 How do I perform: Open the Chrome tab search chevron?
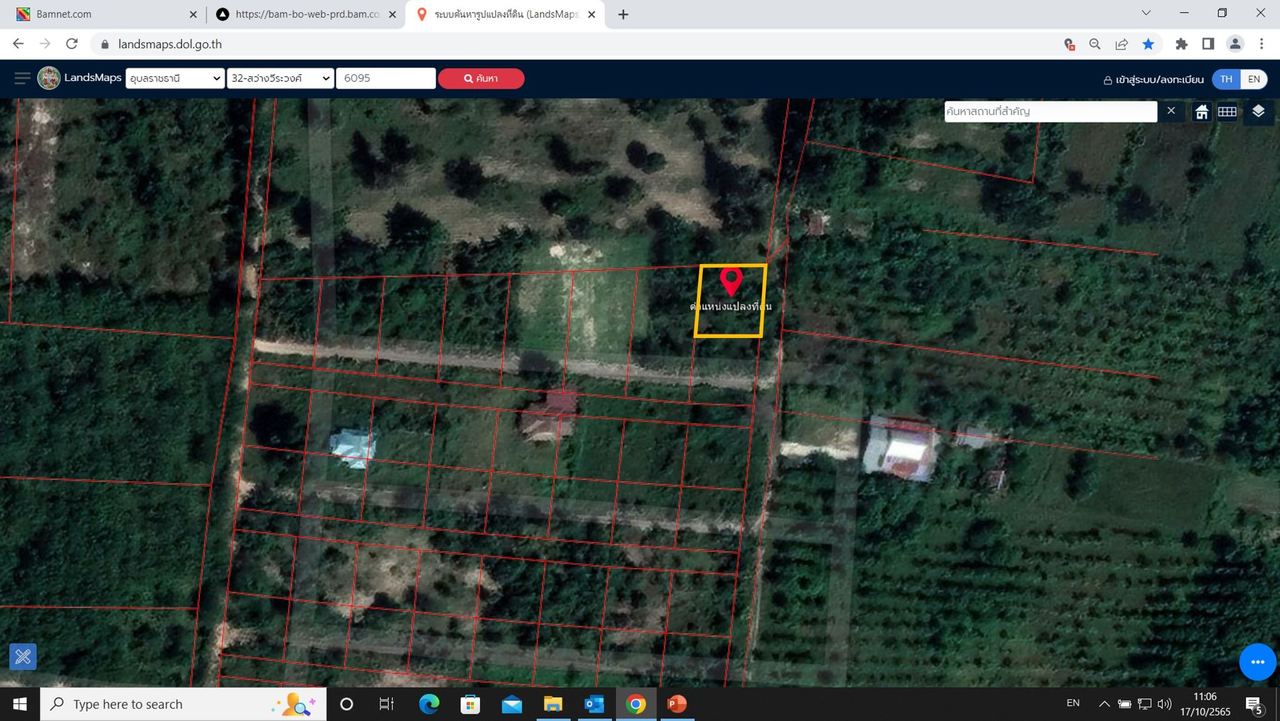pos(1147,14)
